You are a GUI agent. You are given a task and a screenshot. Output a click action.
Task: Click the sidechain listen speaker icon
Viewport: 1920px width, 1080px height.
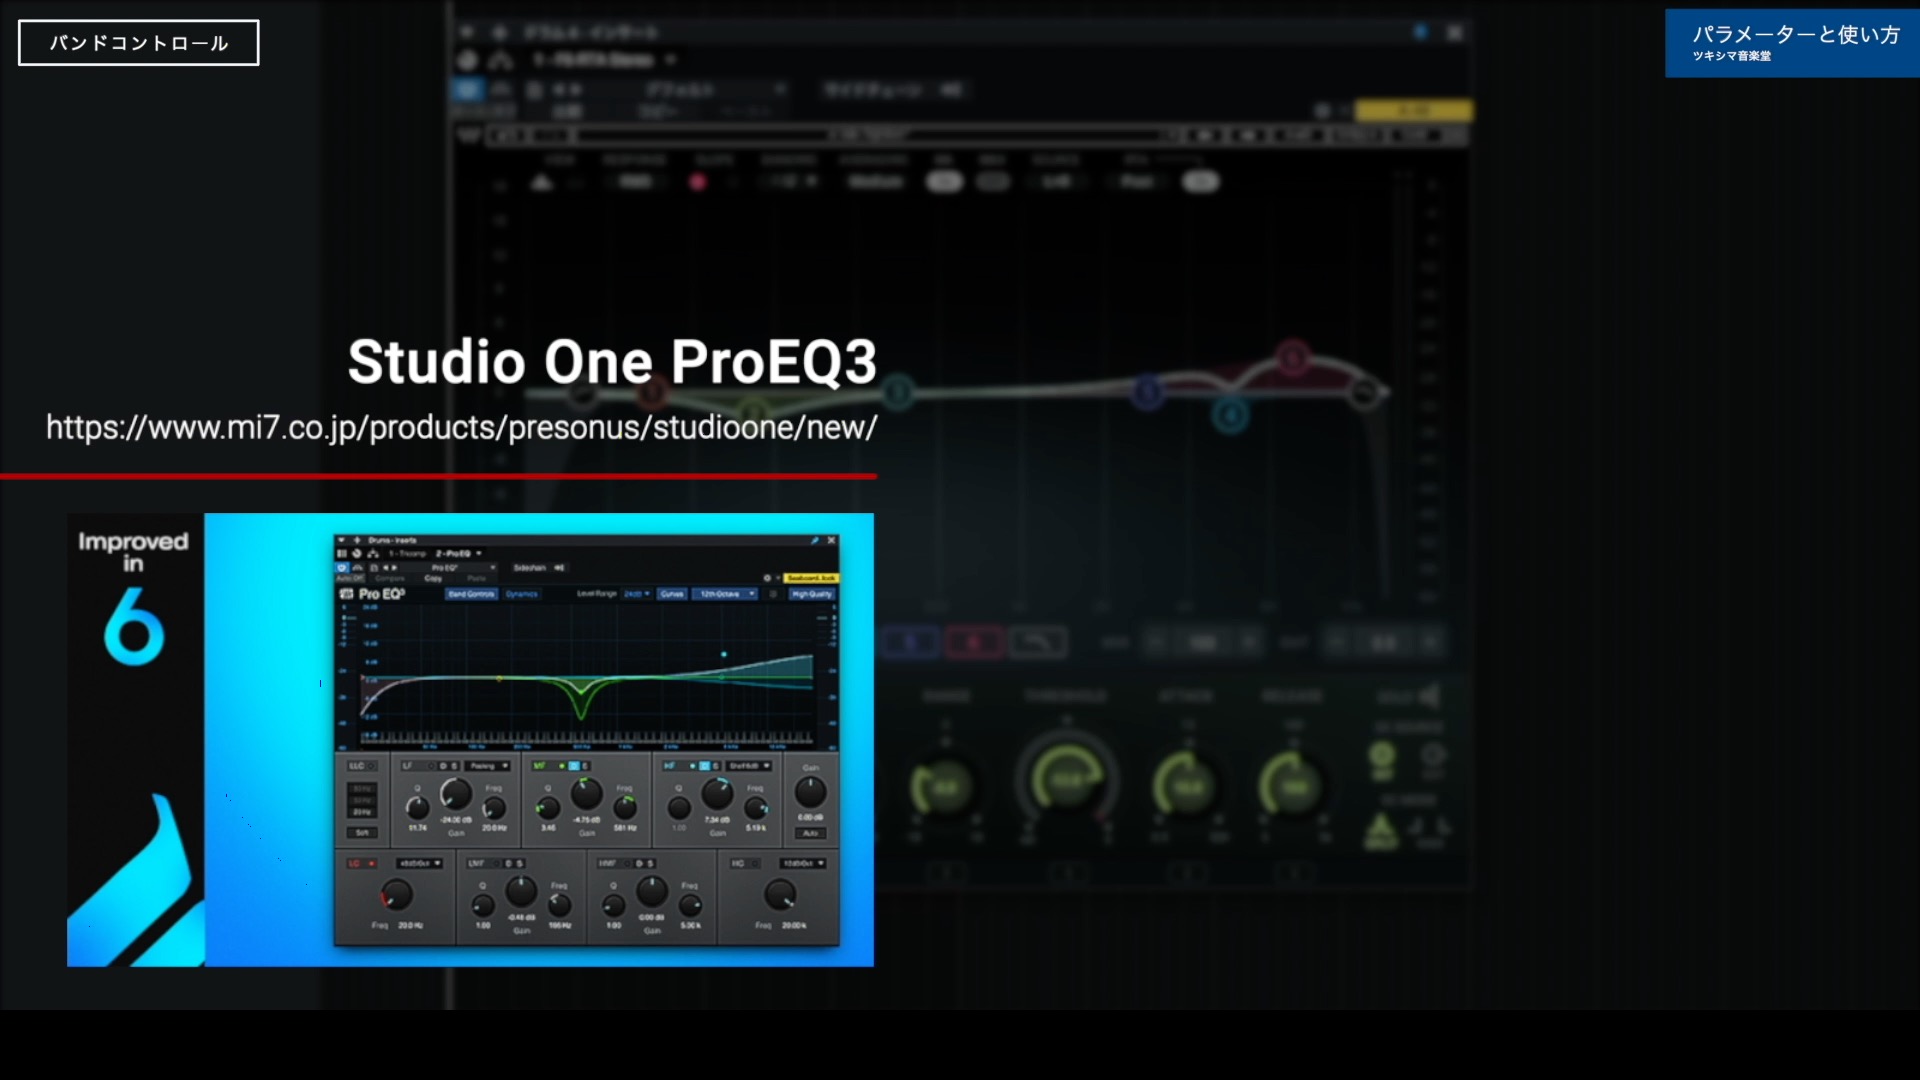tap(558, 567)
